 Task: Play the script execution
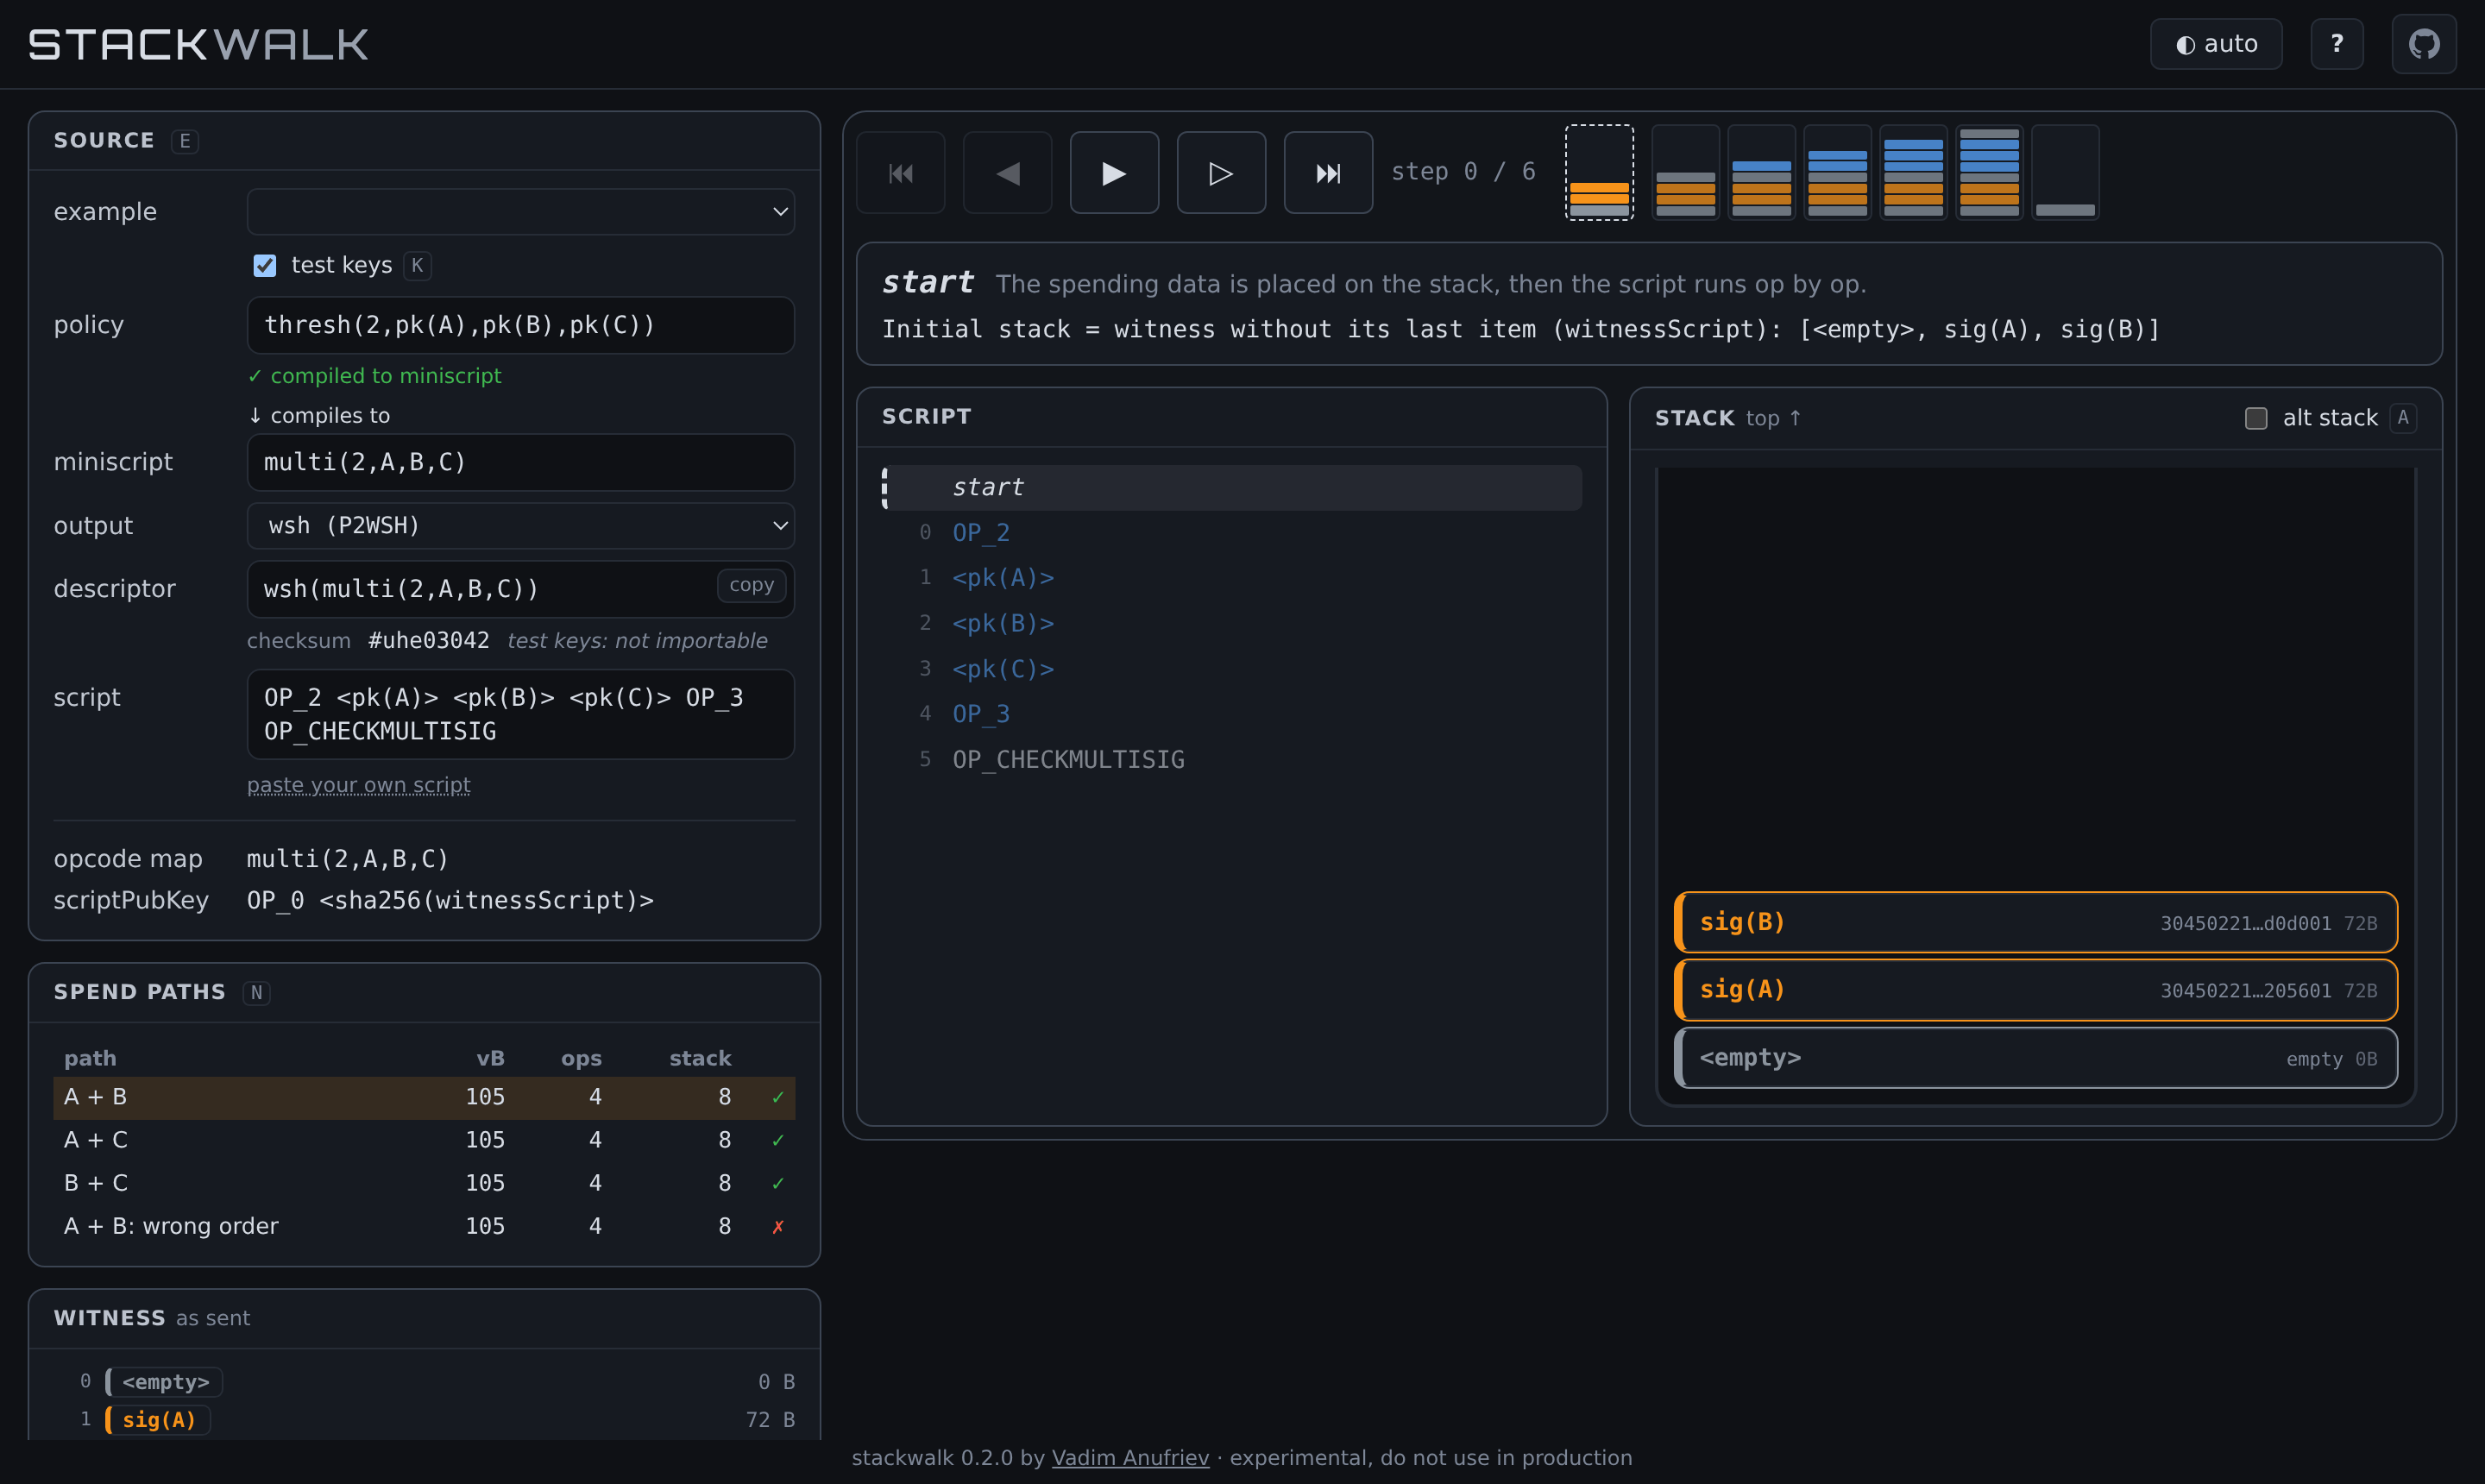pyautogui.click(x=1114, y=173)
